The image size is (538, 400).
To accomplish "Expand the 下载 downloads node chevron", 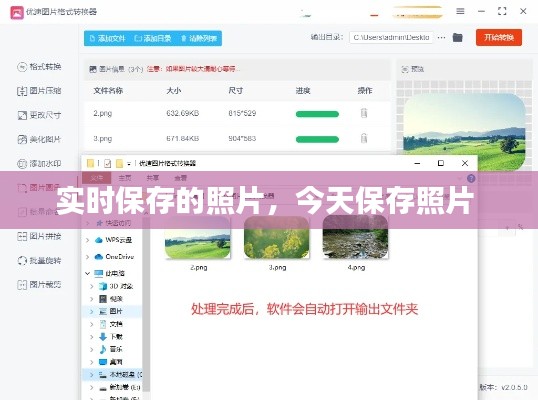I will pos(92,337).
